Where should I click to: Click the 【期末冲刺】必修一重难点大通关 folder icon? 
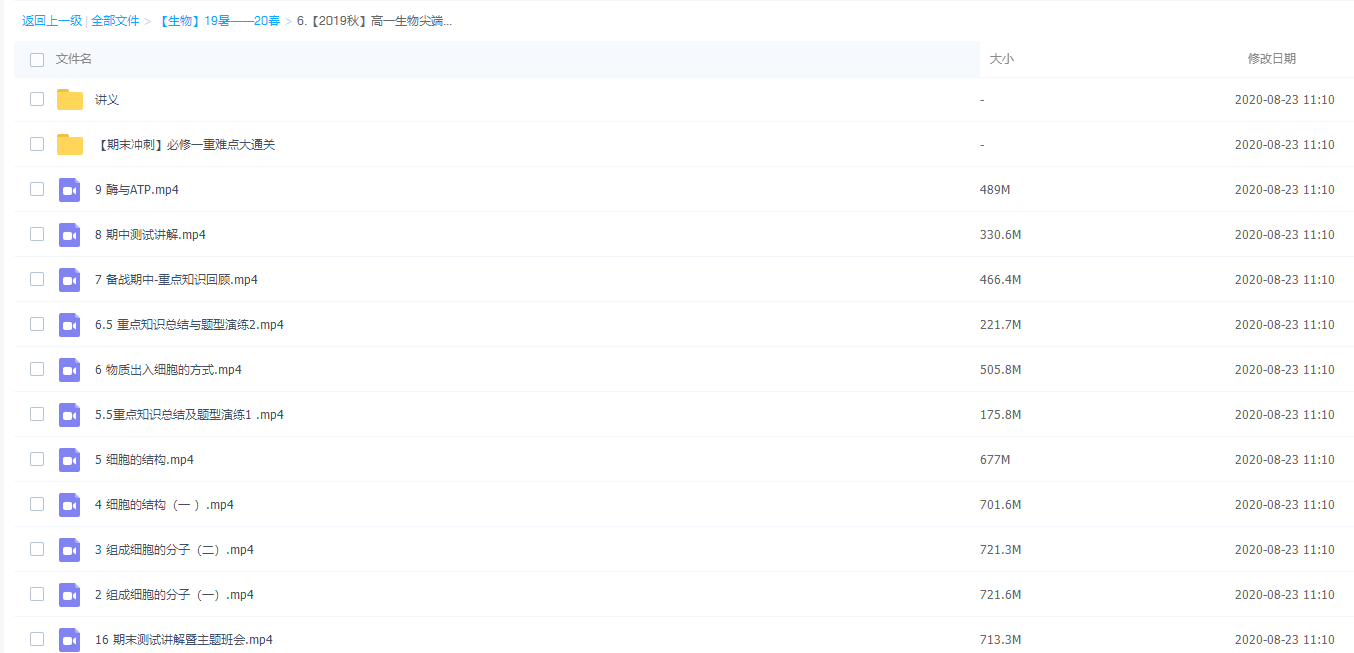pyautogui.click(x=70, y=145)
